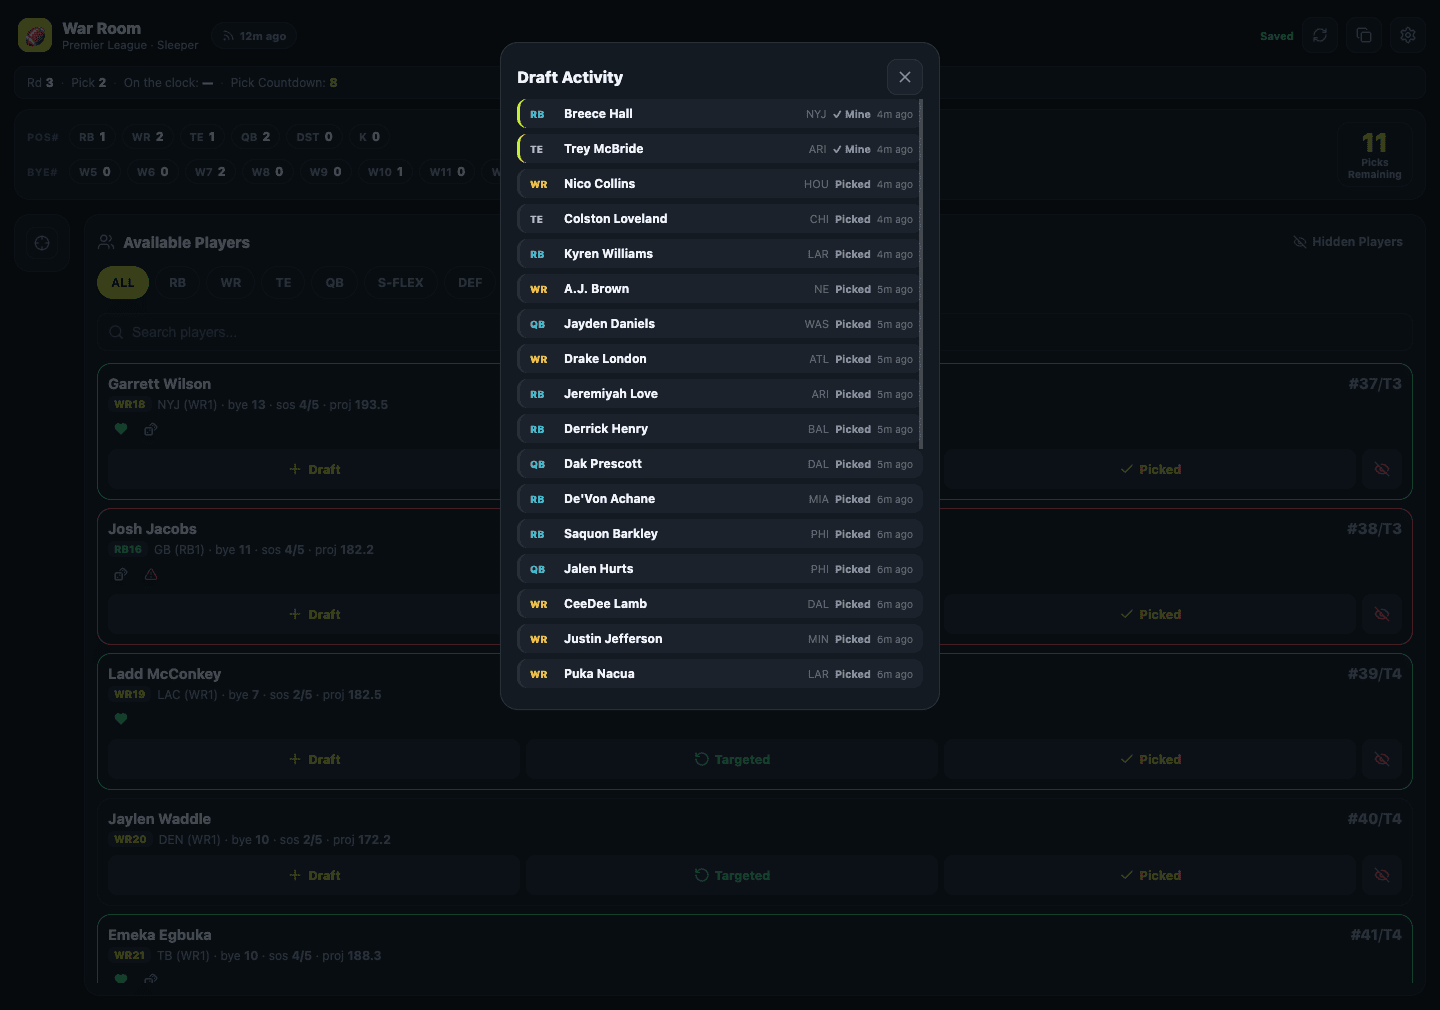Click the crosshair target icon in sidebar
The width and height of the screenshot is (1440, 1010).
42,243
